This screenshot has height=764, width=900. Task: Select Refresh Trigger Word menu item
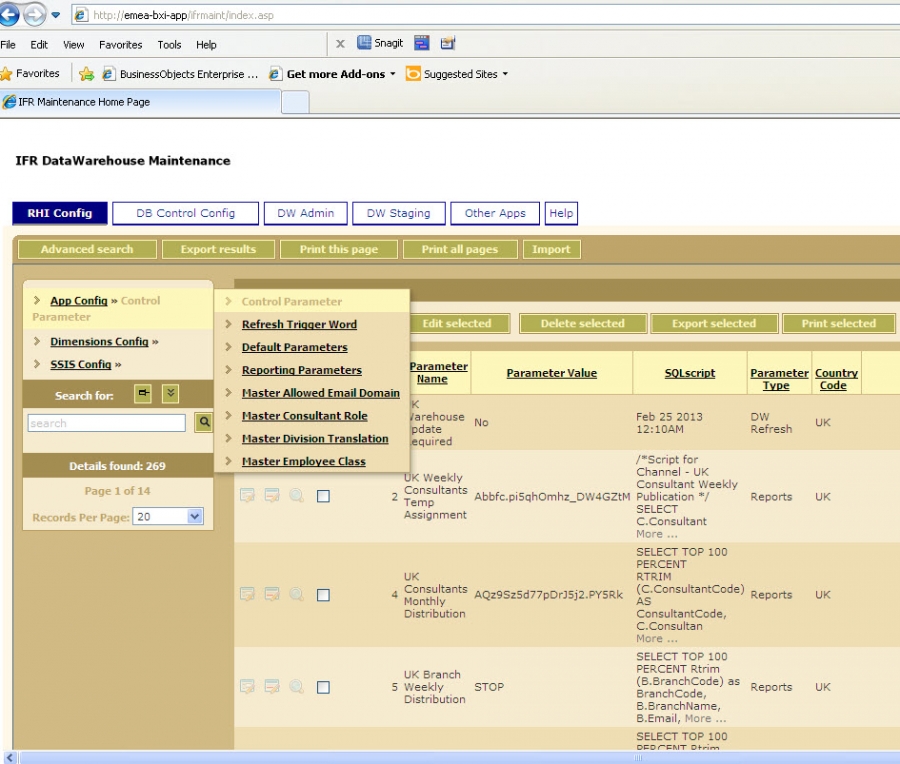(299, 324)
